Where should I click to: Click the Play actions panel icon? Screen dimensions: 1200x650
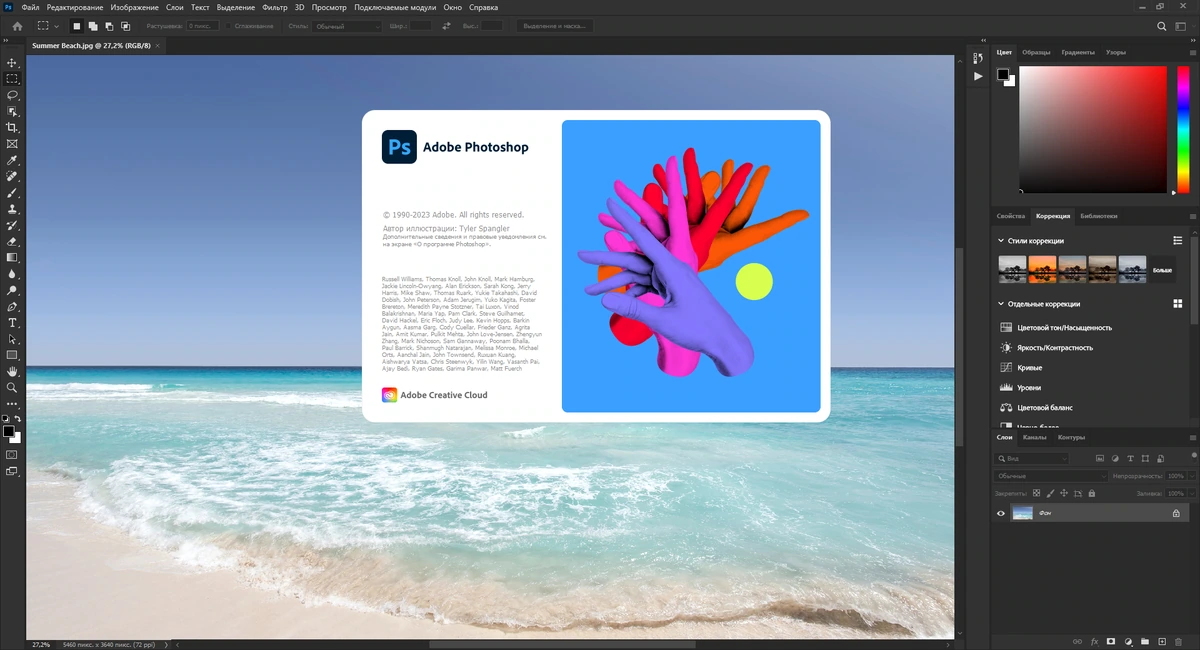coord(978,76)
